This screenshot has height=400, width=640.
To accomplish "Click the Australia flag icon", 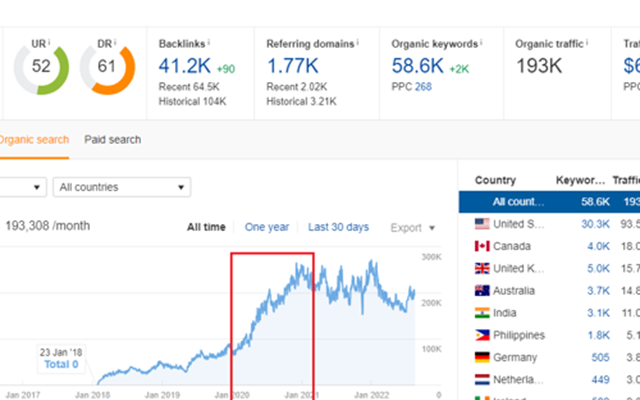I will point(482,291).
